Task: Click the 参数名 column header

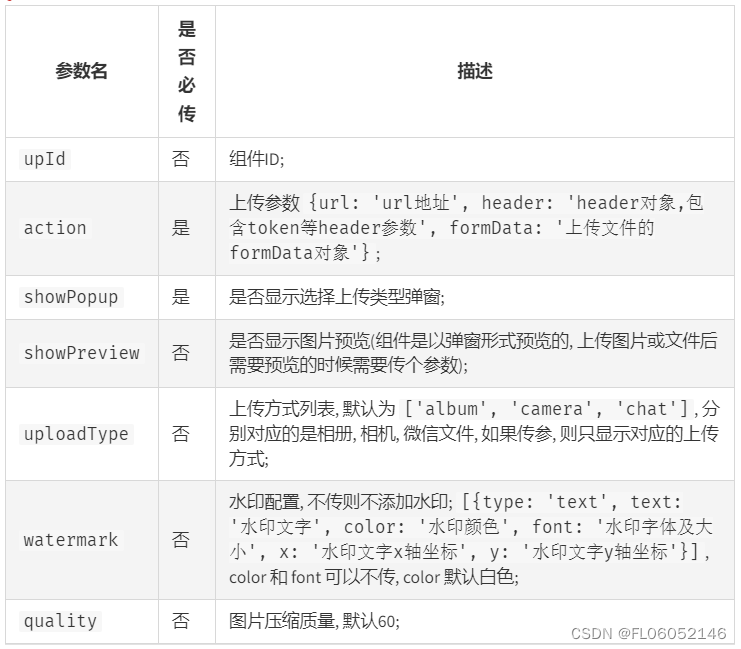Action: (81, 71)
